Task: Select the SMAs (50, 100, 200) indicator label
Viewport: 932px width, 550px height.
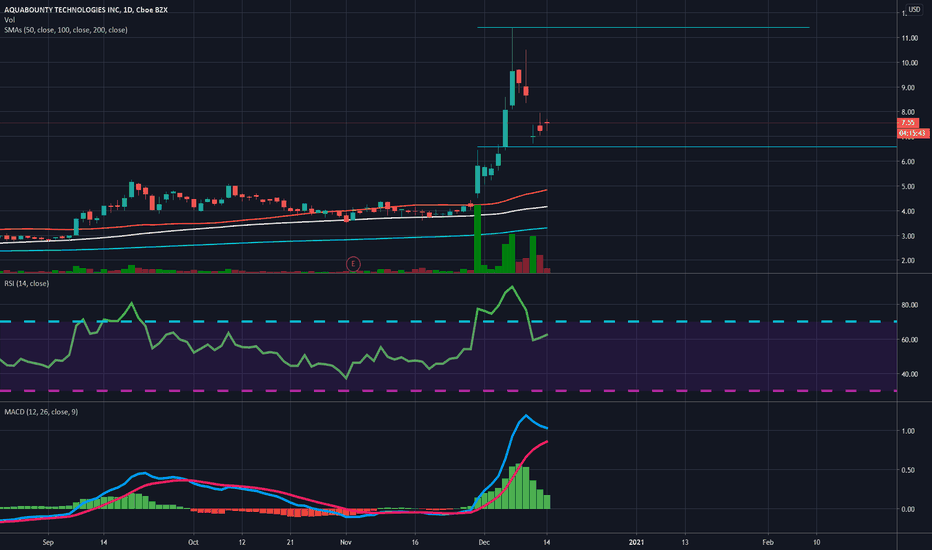Action: click(x=65, y=30)
